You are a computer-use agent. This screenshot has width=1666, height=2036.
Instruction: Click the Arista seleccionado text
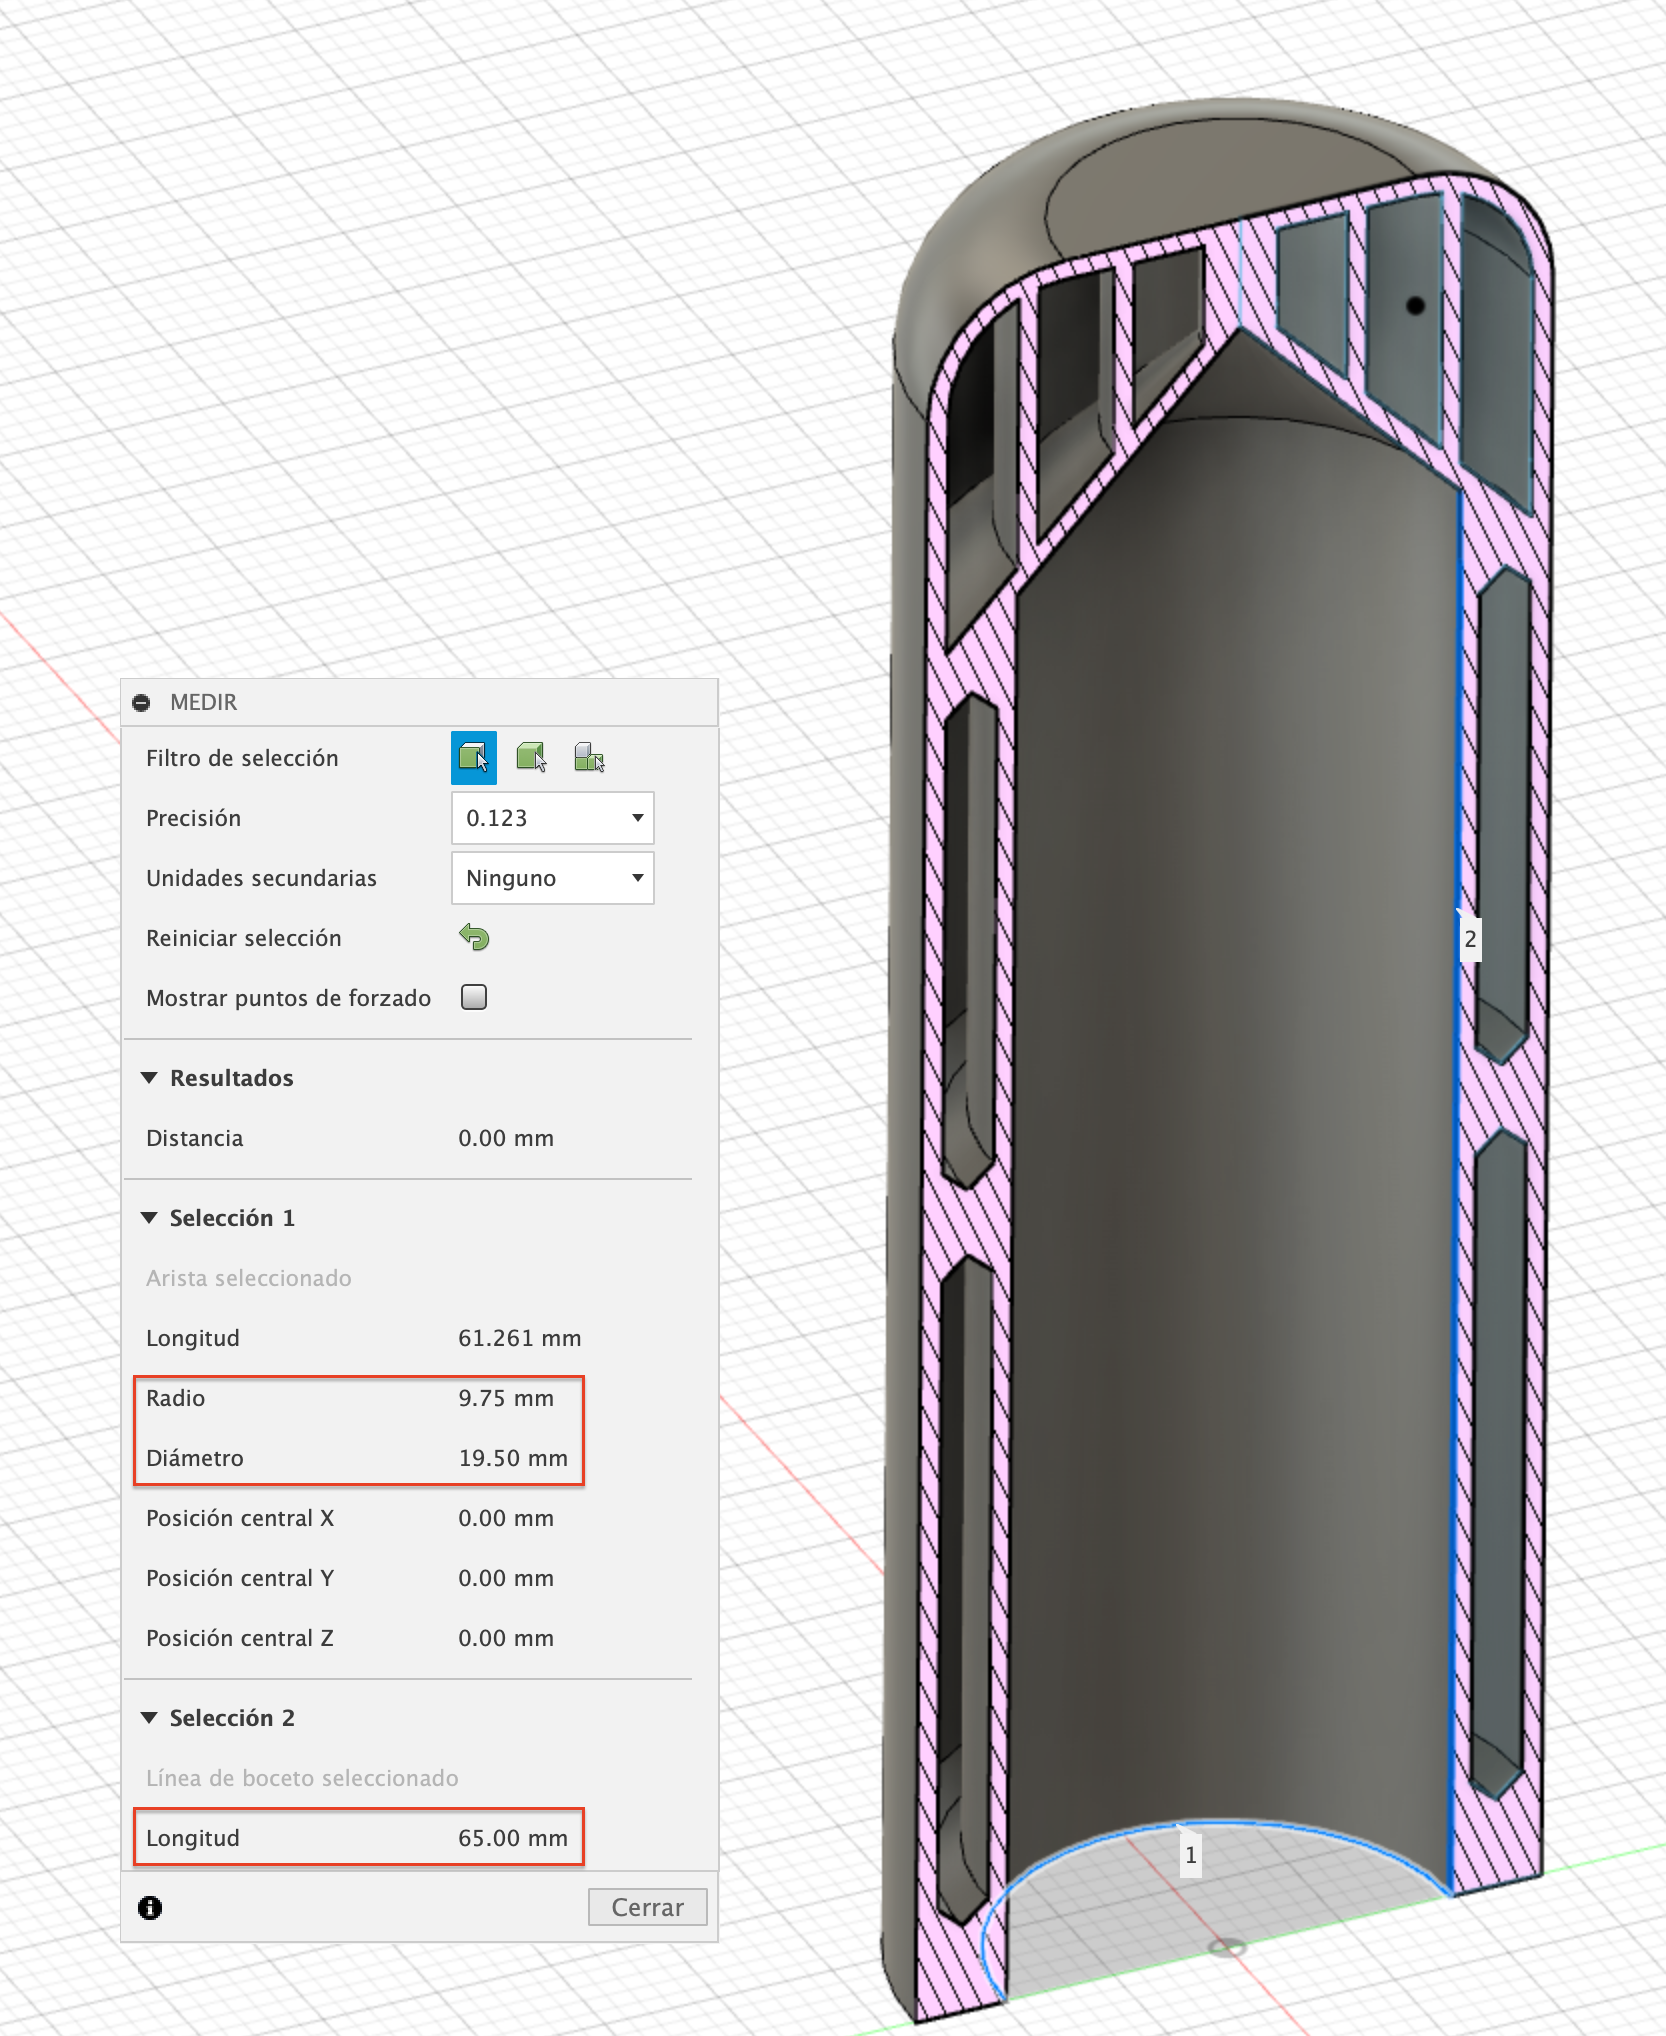249,1278
